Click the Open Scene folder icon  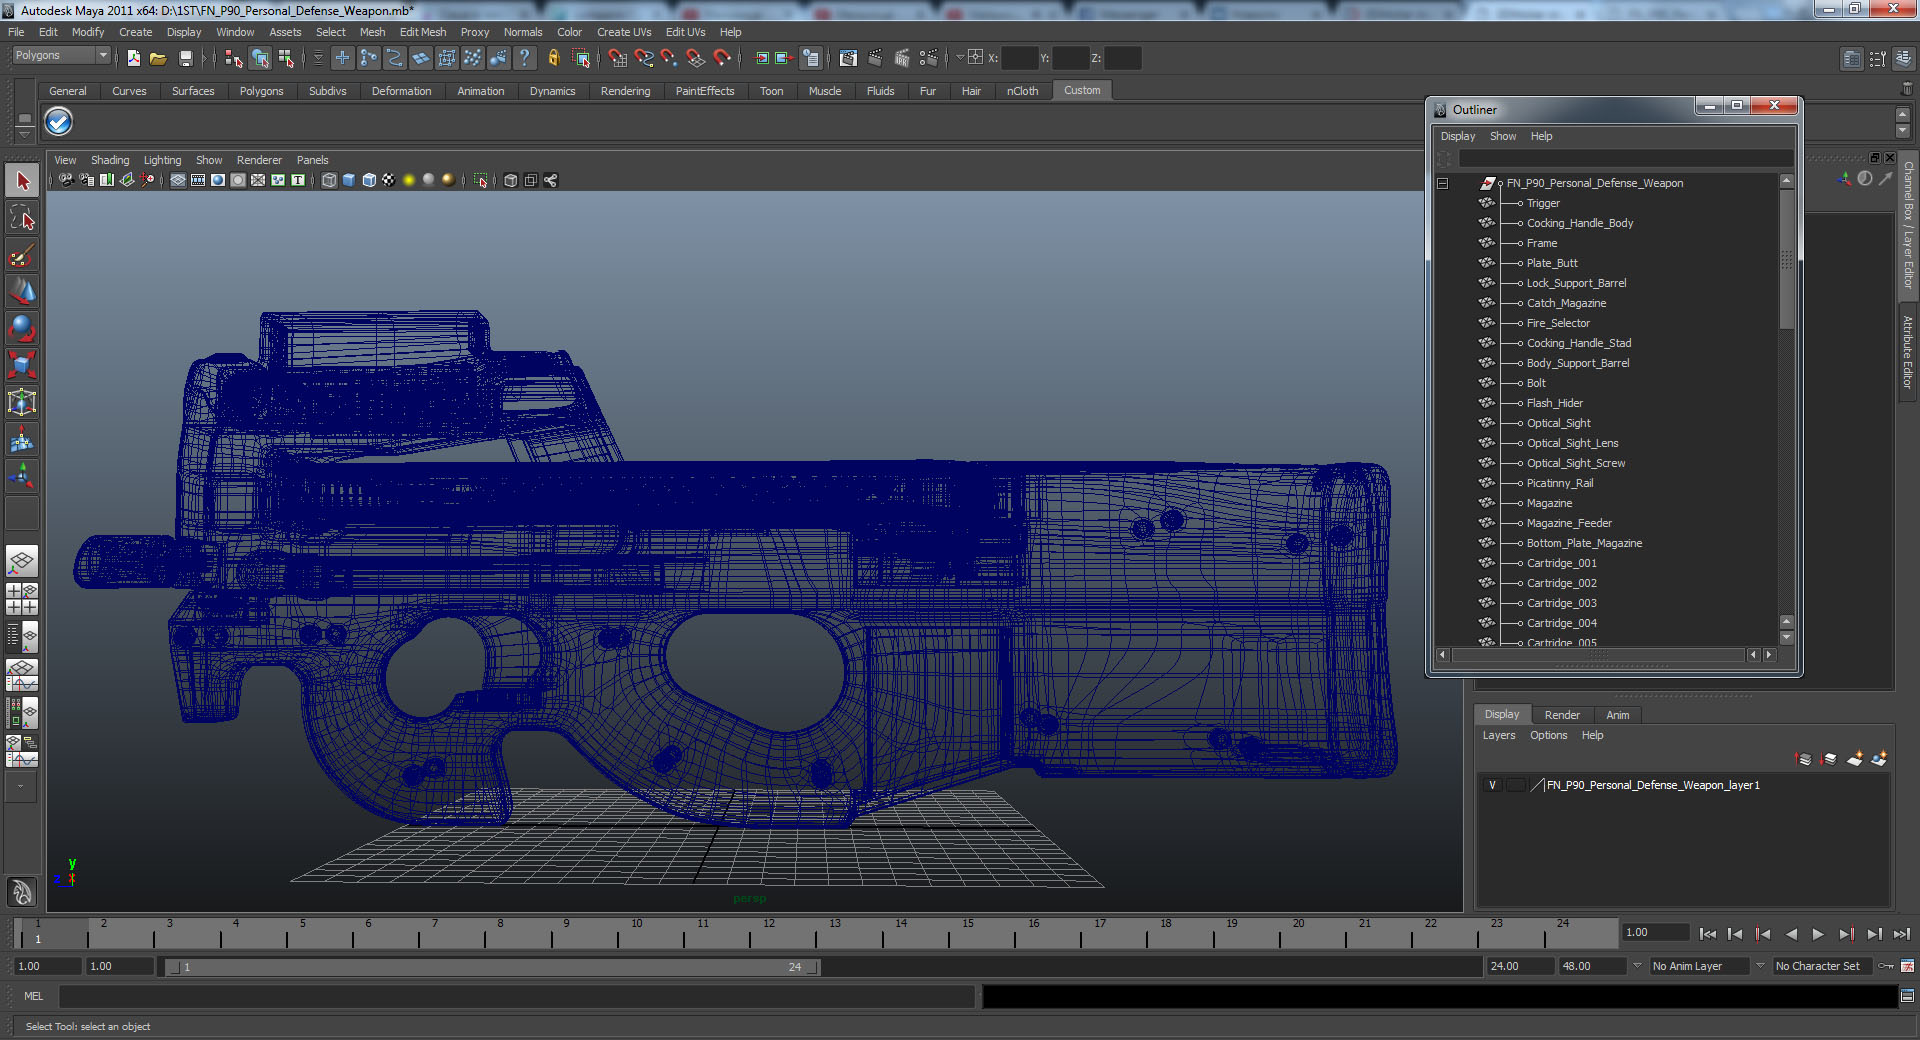pos(158,58)
